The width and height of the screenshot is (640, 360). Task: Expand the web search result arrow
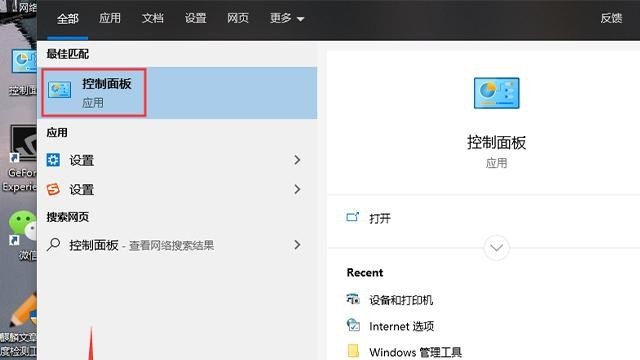click(x=297, y=245)
